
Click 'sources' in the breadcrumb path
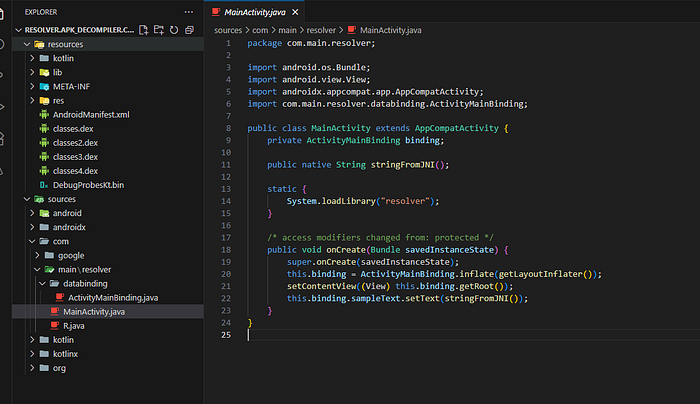228,30
